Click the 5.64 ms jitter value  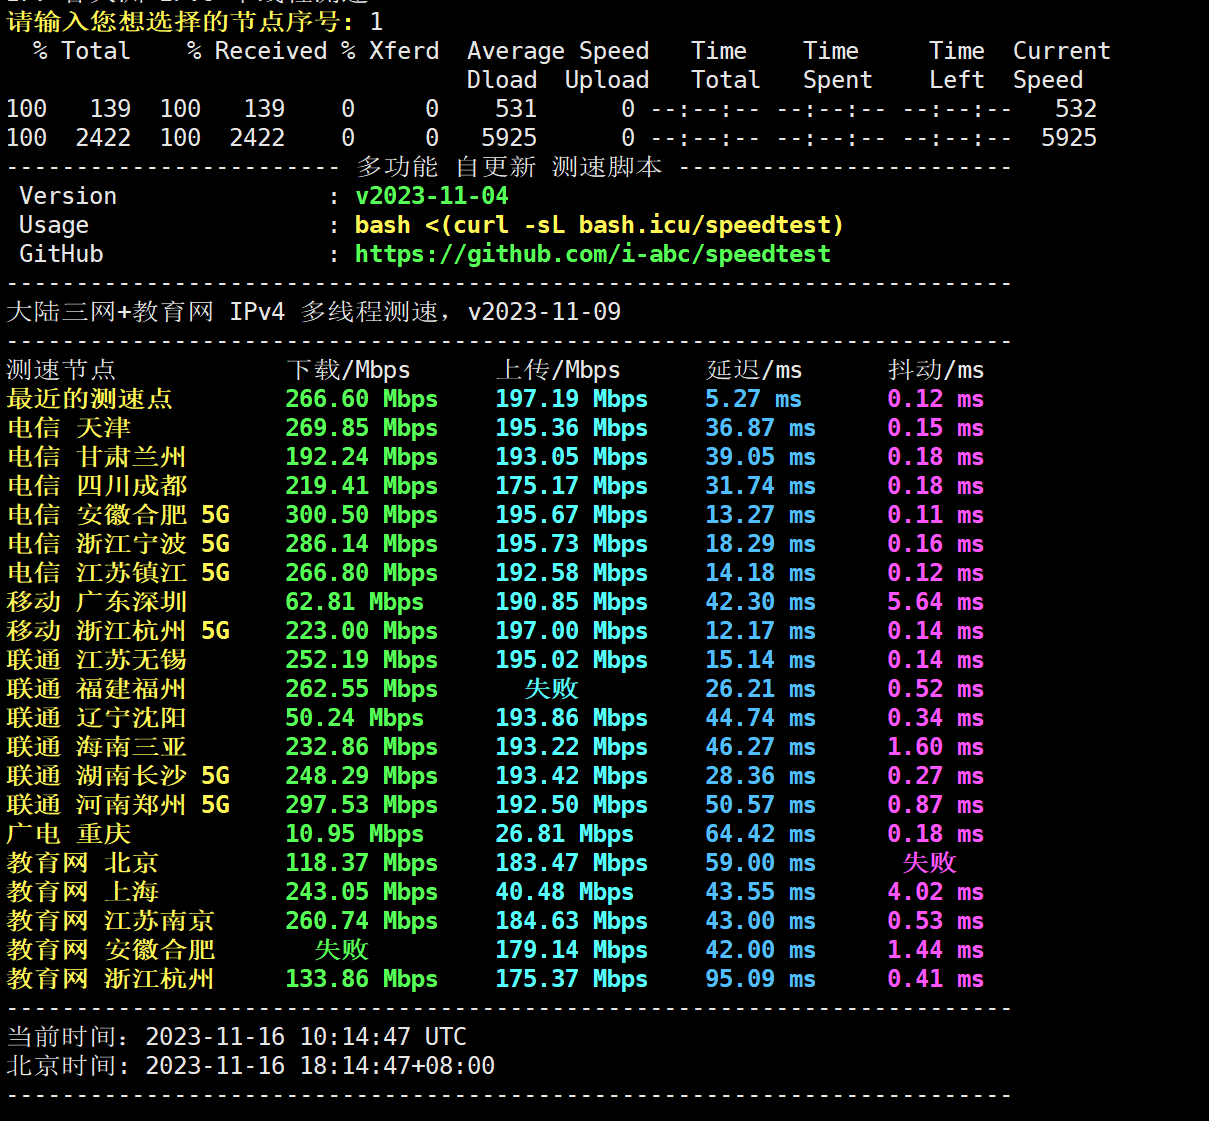(x=935, y=602)
